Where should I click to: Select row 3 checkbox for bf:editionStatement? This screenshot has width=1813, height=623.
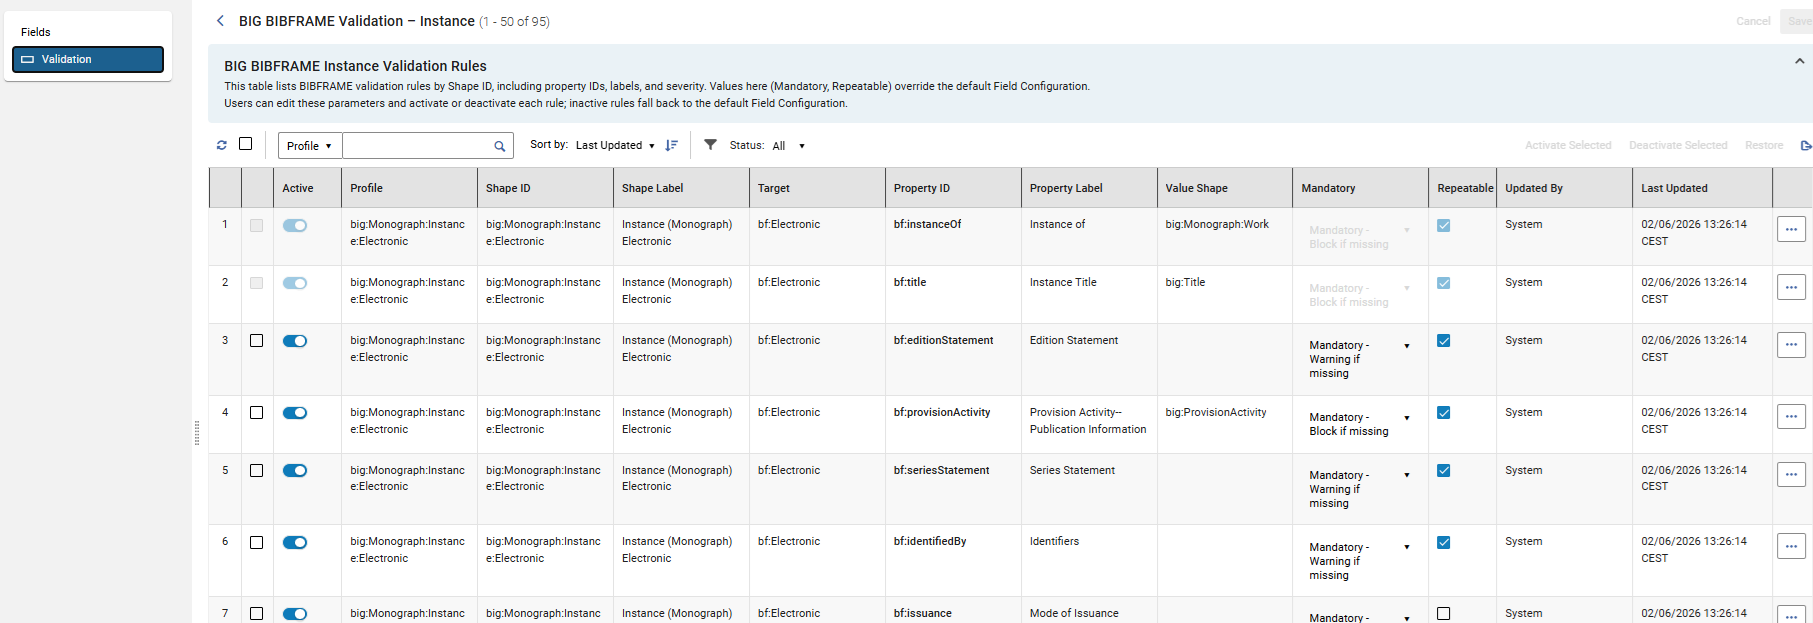click(x=257, y=341)
